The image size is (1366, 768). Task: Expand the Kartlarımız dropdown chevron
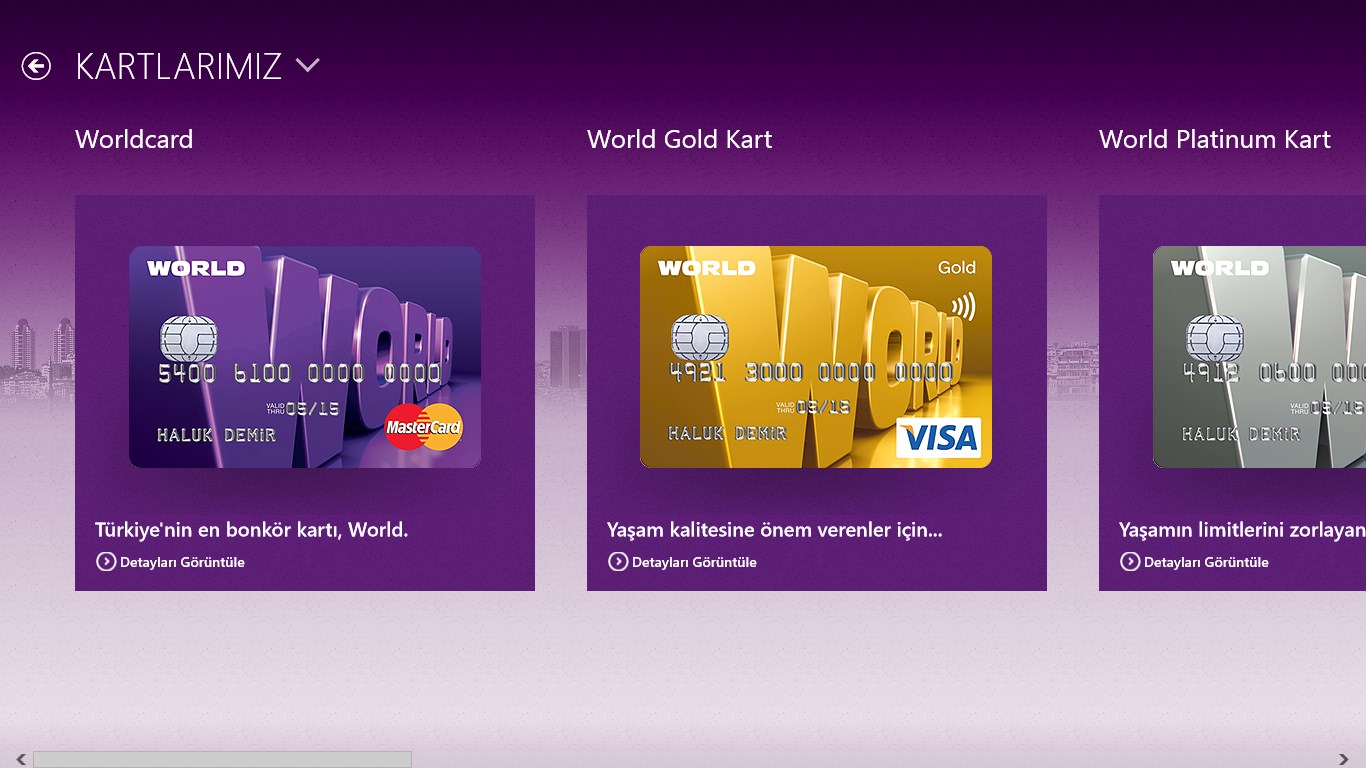(x=307, y=66)
